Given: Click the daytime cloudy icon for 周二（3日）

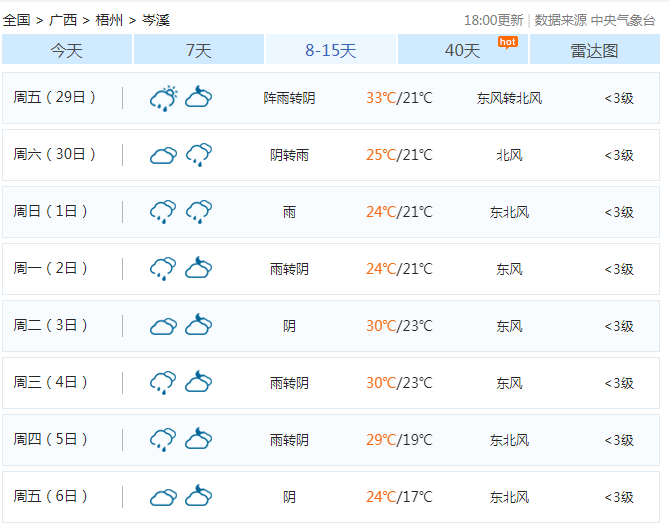Looking at the screenshot, I should coord(163,325).
